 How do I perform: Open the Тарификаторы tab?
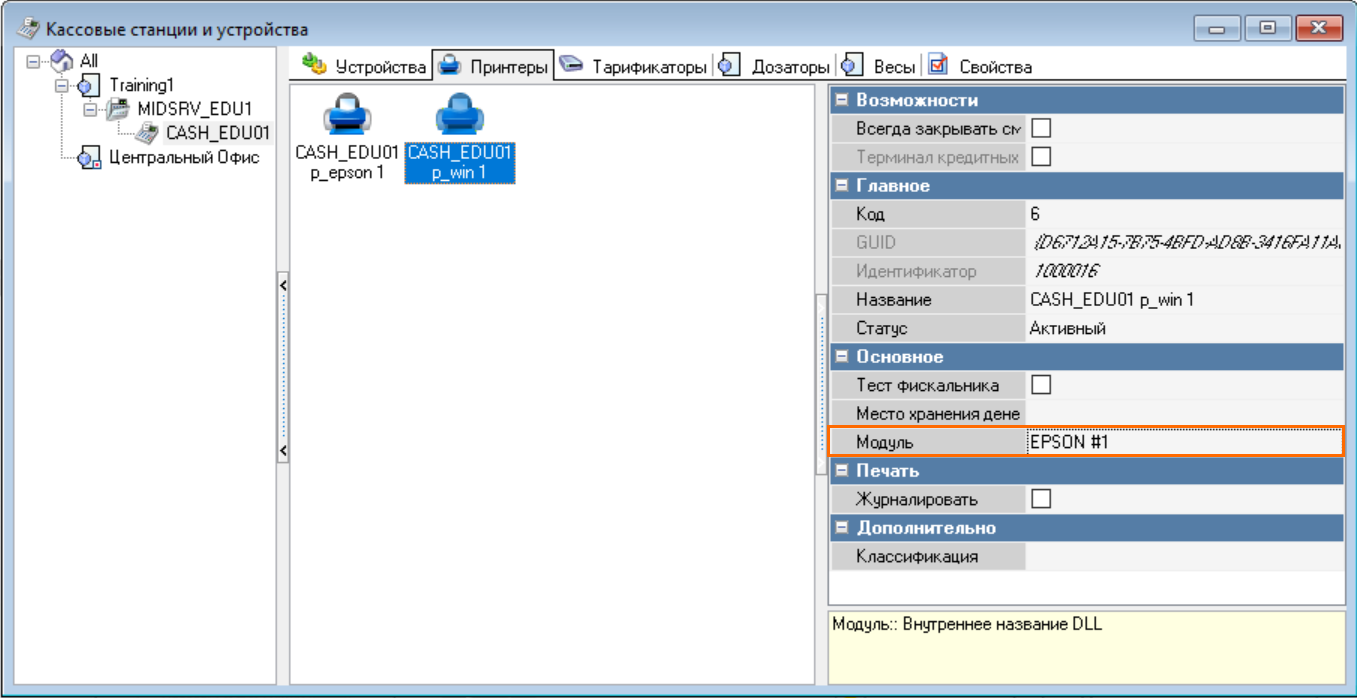(x=649, y=67)
